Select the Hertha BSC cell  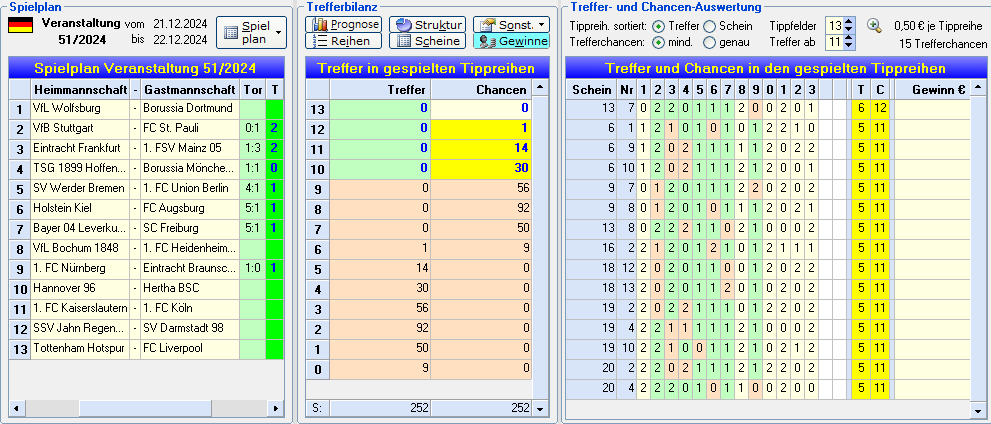pos(190,288)
